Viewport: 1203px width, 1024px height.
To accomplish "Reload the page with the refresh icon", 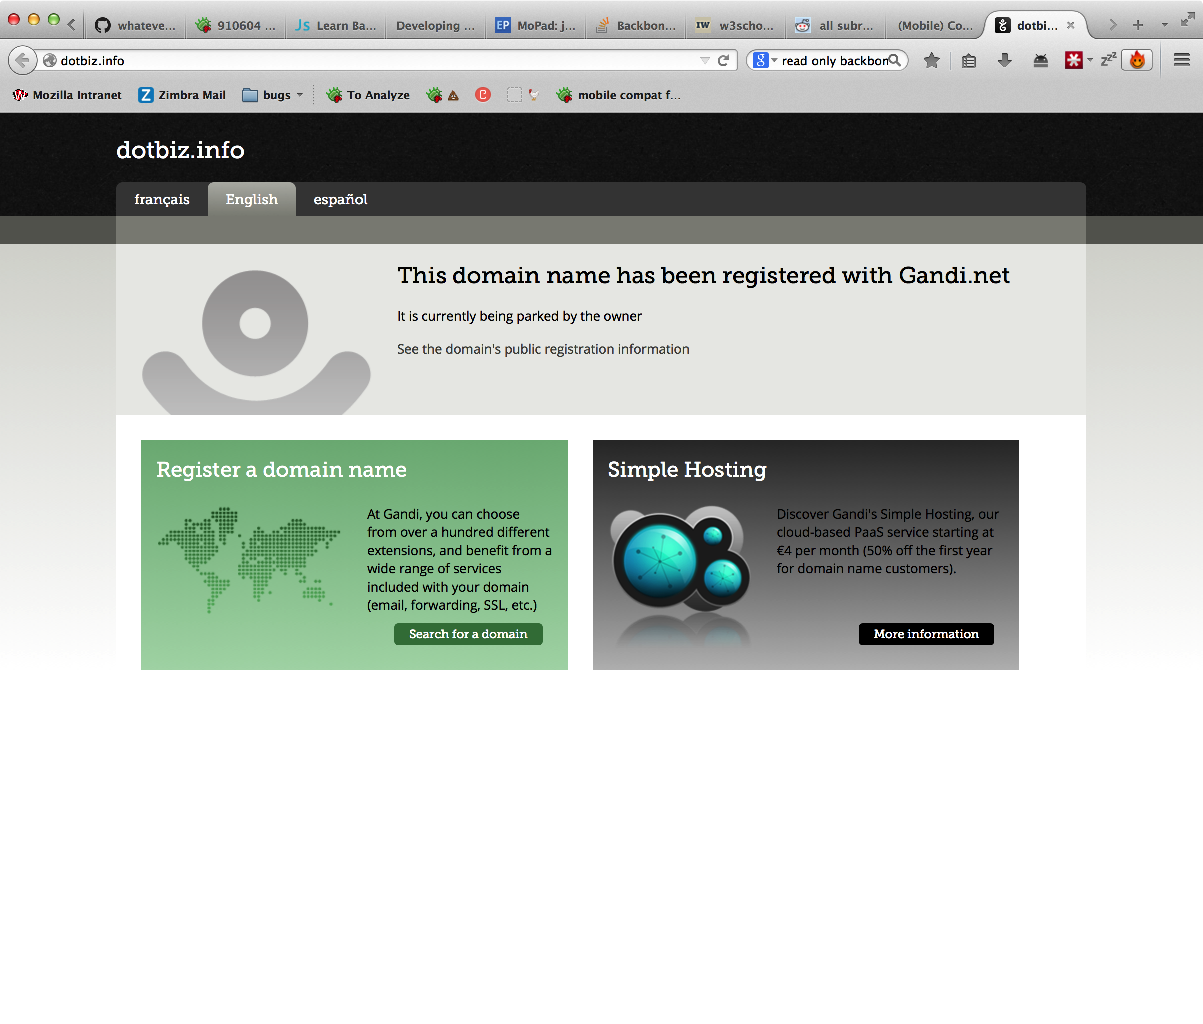I will [x=723, y=61].
